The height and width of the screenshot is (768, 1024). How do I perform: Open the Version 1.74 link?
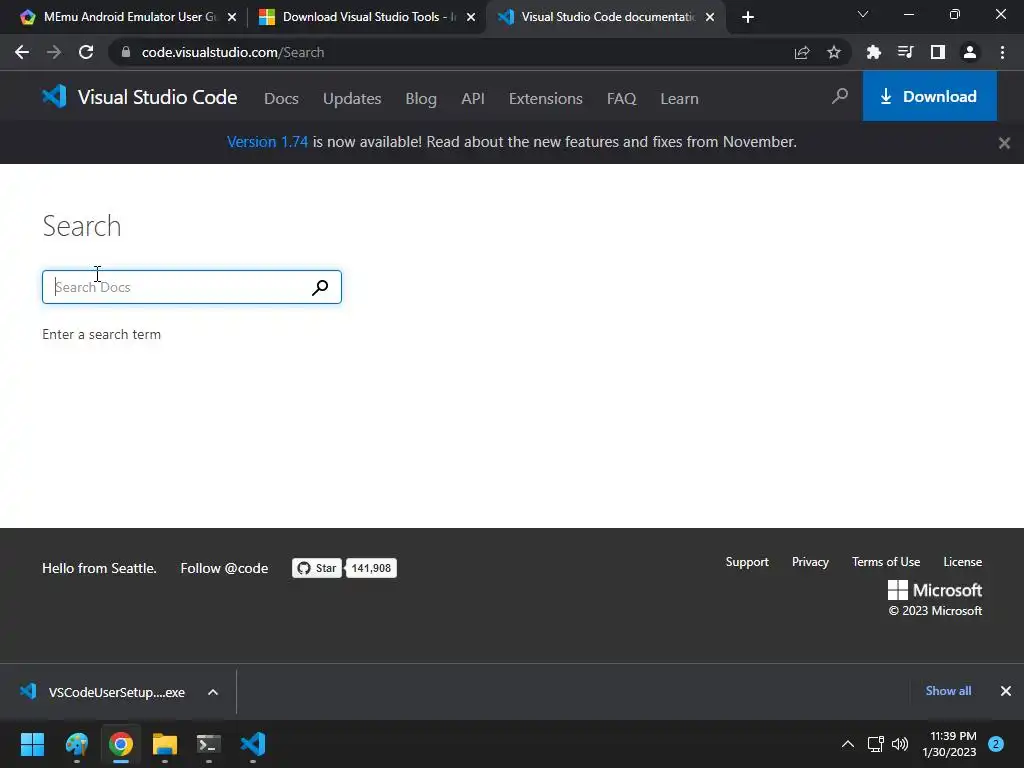(267, 142)
